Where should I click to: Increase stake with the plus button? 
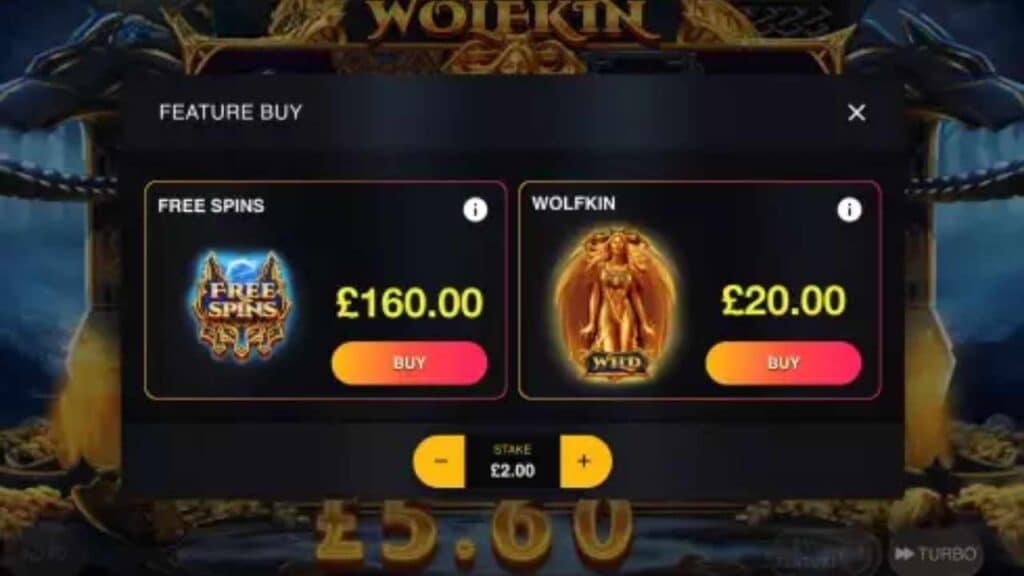tap(585, 462)
